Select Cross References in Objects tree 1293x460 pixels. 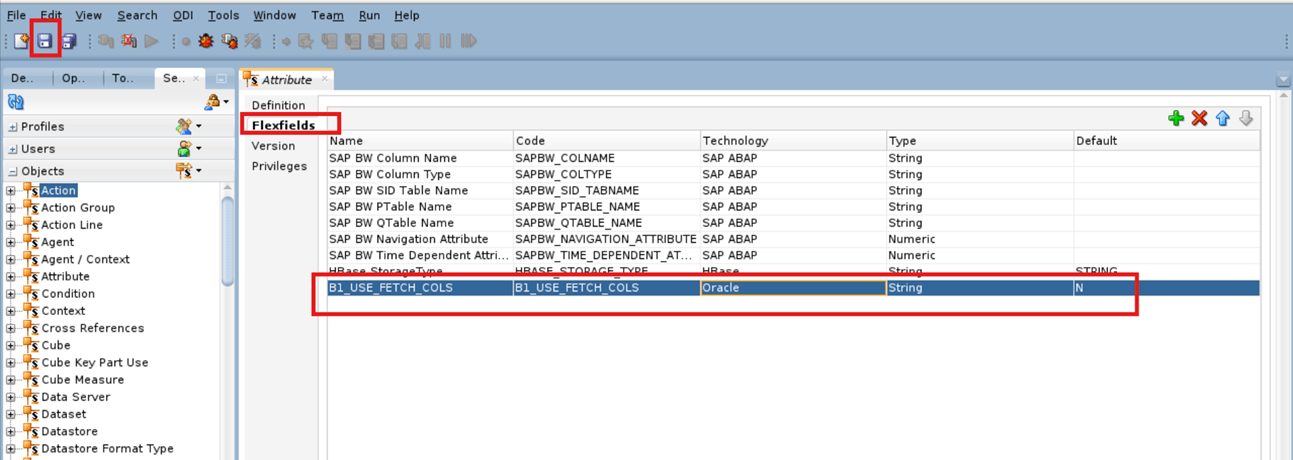(x=92, y=328)
